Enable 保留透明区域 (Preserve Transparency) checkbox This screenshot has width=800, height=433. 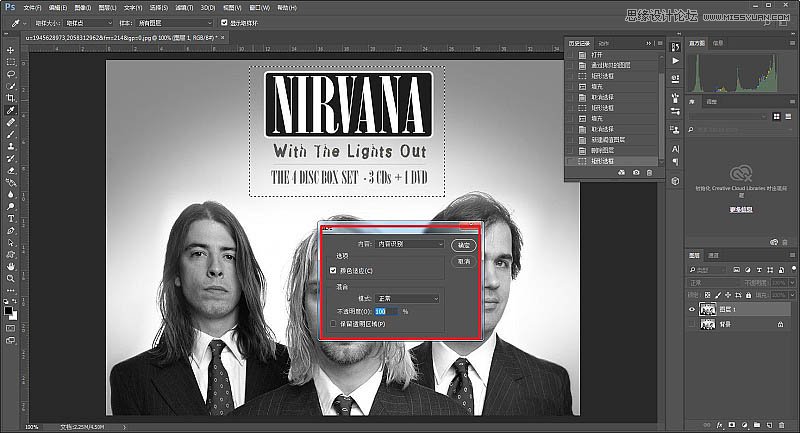tap(333, 323)
